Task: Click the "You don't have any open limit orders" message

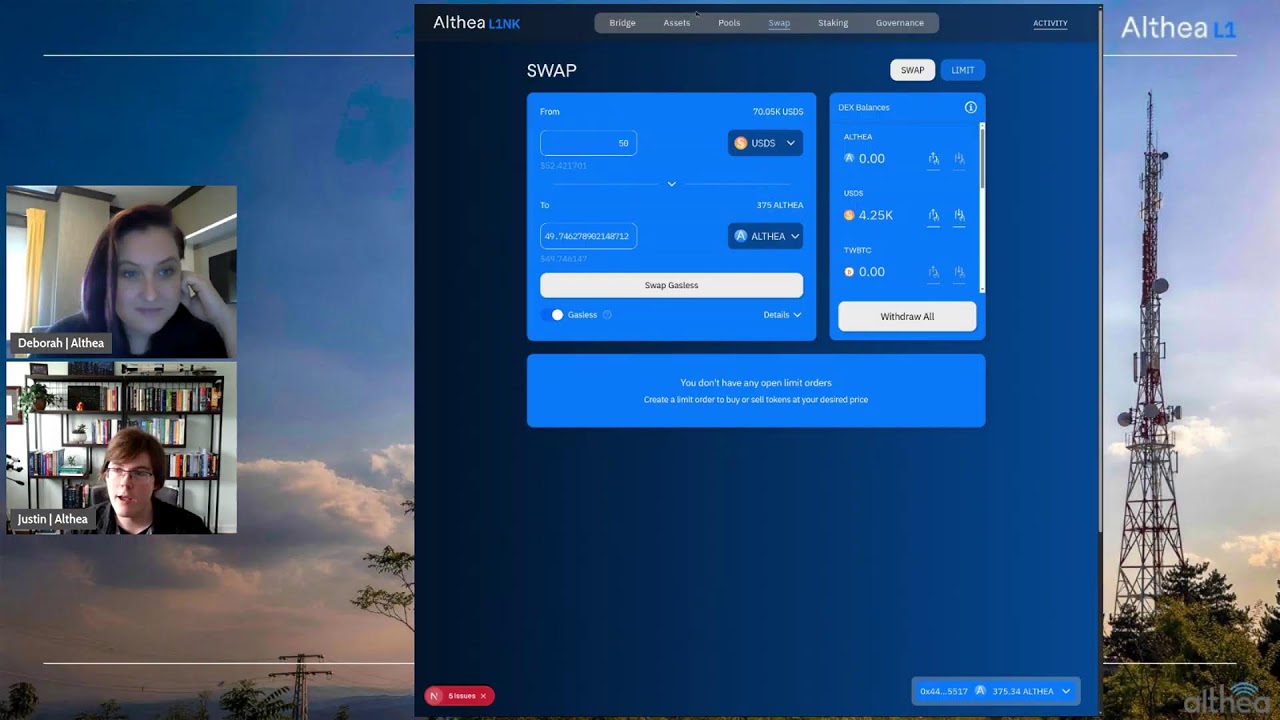Action: point(756,383)
